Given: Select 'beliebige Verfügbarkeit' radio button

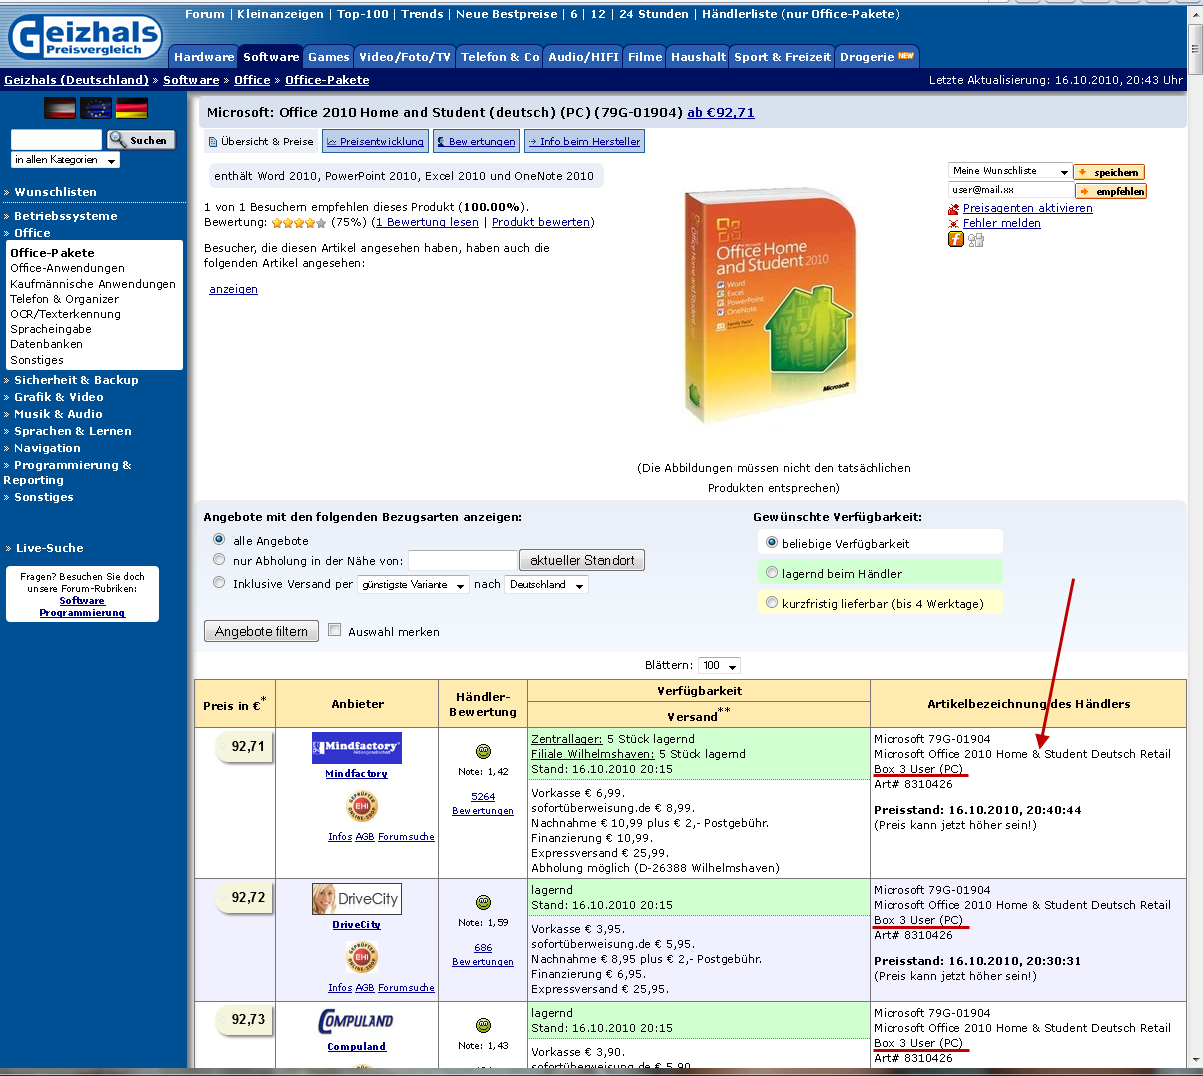Looking at the screenshot, I should pos(771,543).
